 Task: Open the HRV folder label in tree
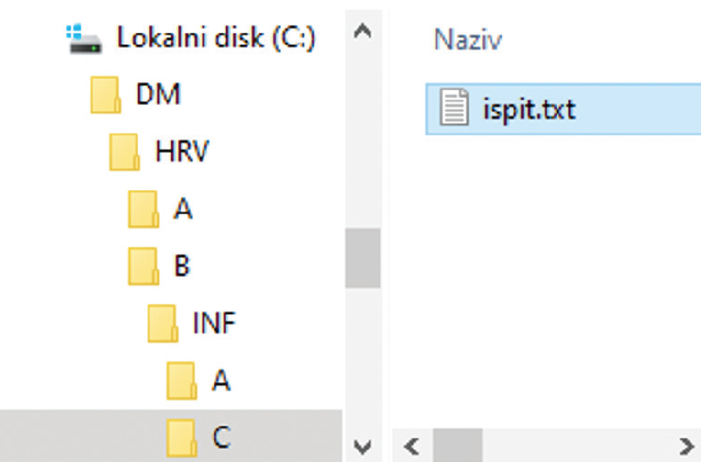[182, 153]
